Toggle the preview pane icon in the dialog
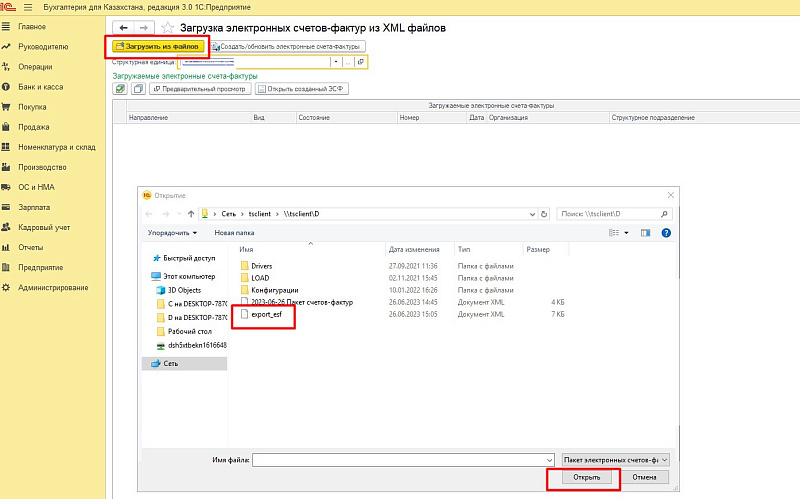The height and width of the screenshot is (499, 800). coord(647,232)
